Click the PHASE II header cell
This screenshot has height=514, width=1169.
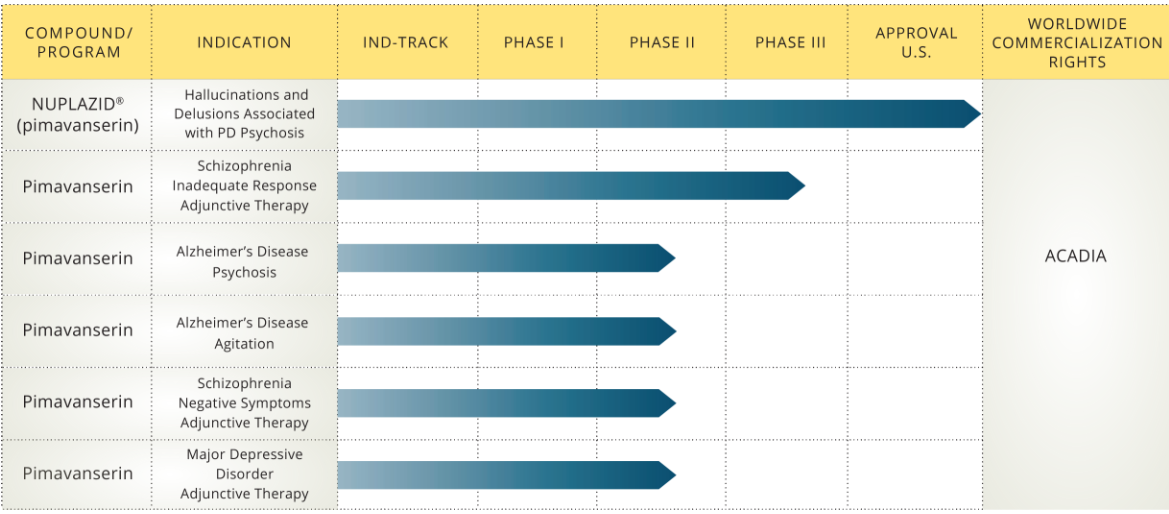click(x=662, y=42)
